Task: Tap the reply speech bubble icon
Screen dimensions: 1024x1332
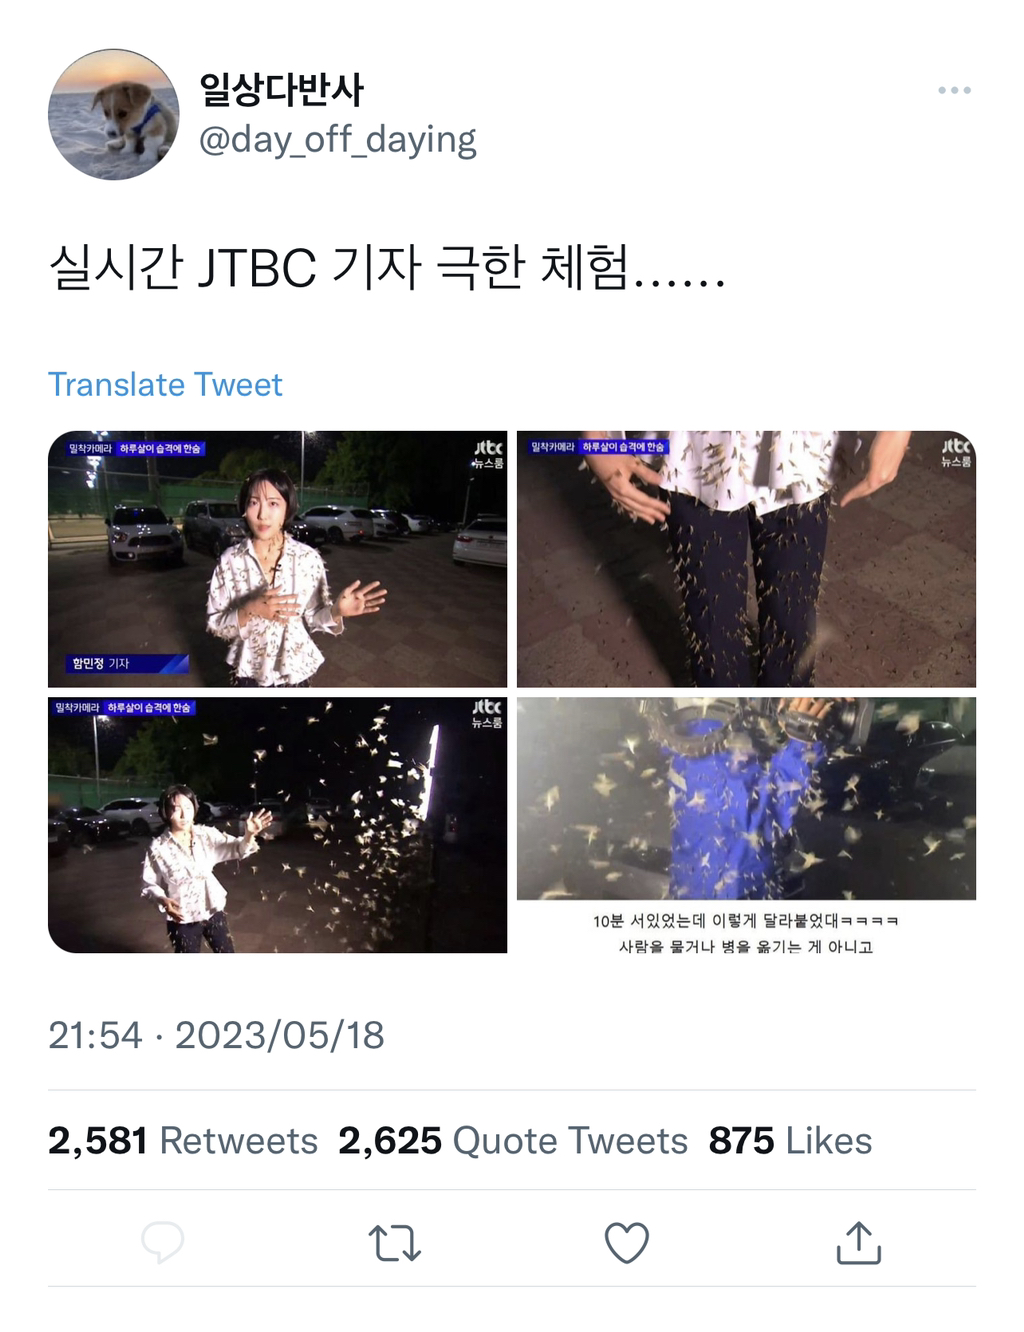Action: click(x=162, y=1242)
